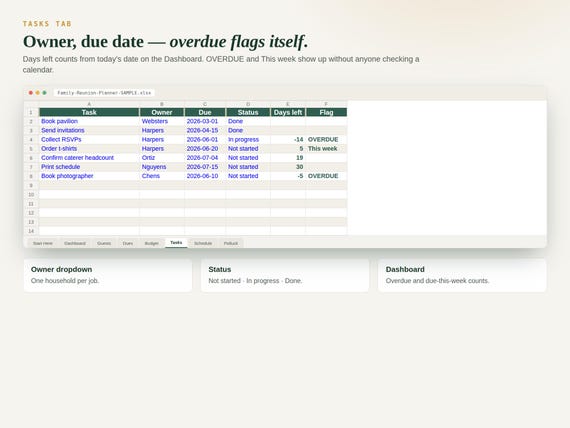Click the 'Order t-shirts' task cell
The width and height of the screenshot is (570, 428).
(89, 148)
